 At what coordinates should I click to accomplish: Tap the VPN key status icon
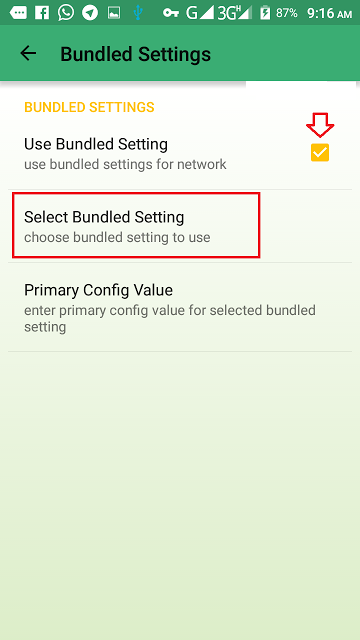171,13
